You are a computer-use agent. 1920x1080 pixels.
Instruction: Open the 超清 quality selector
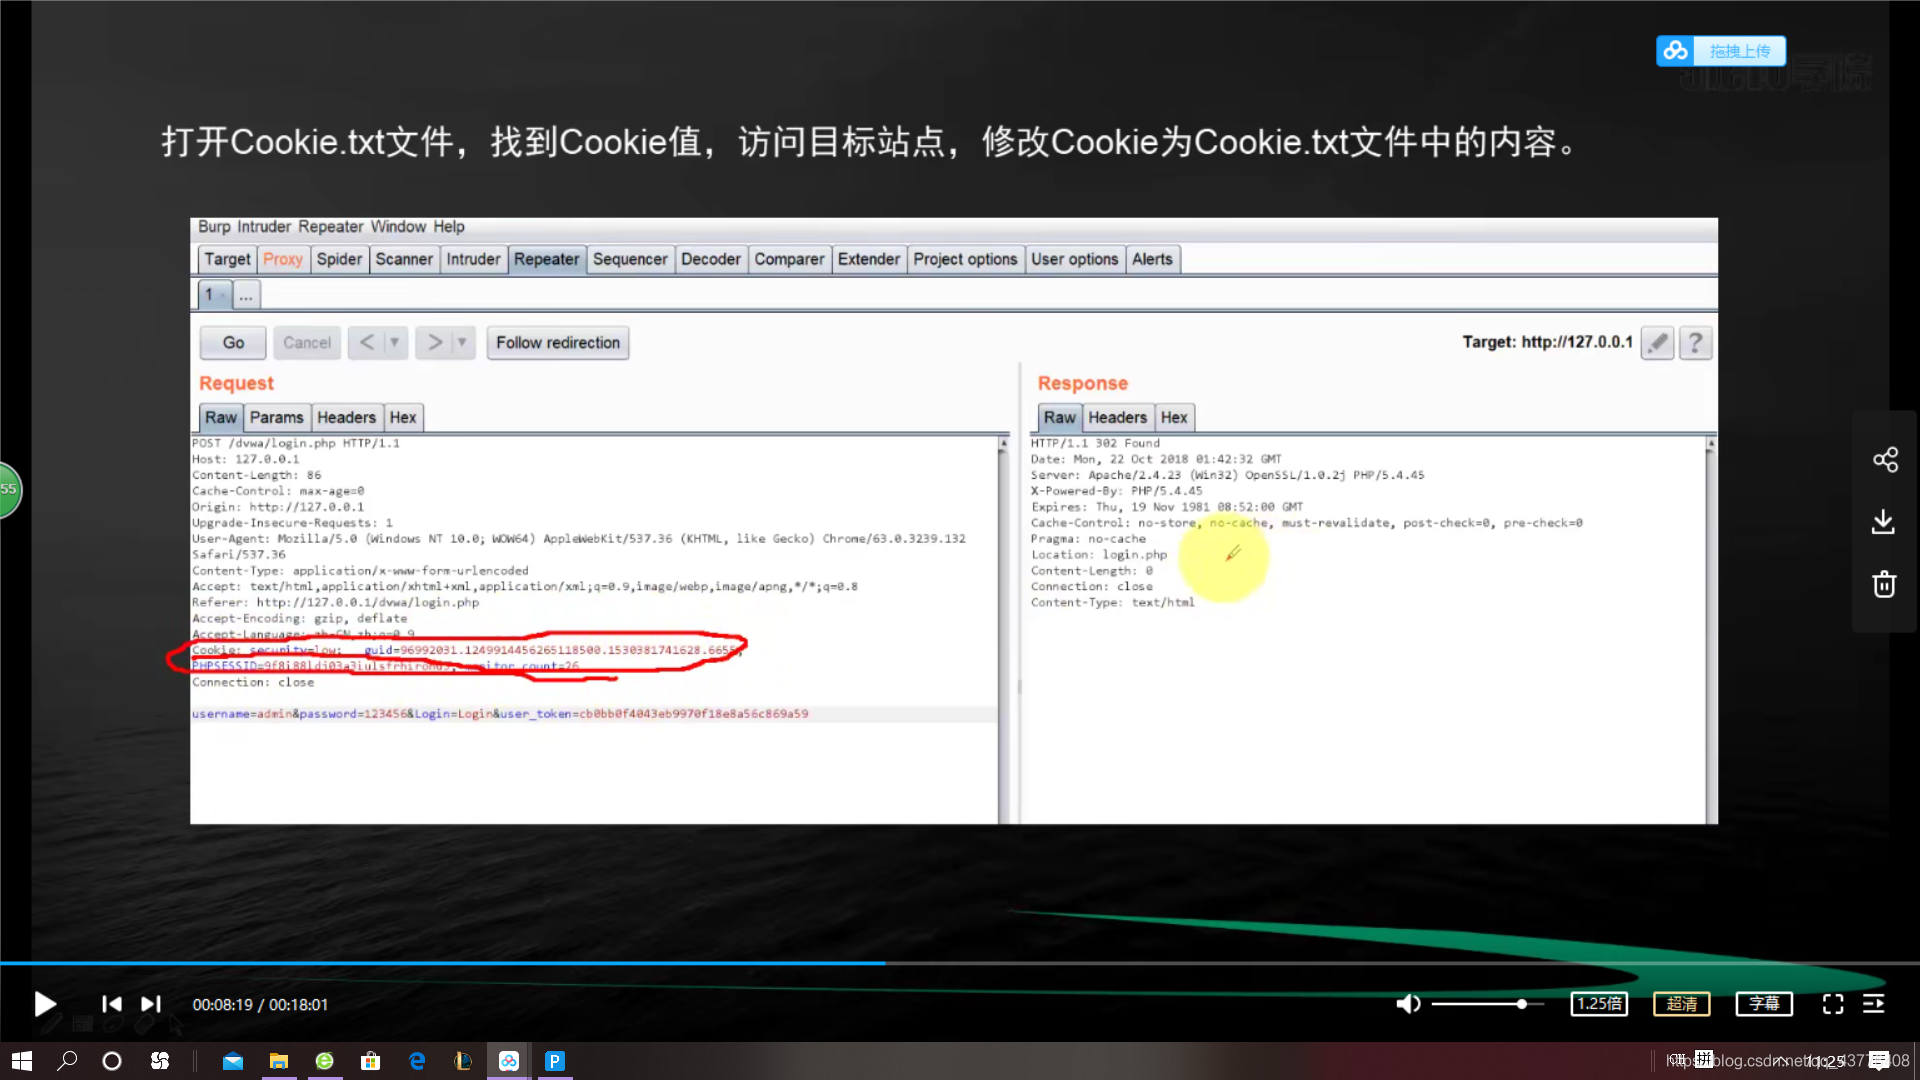tap(1681, 1004)
